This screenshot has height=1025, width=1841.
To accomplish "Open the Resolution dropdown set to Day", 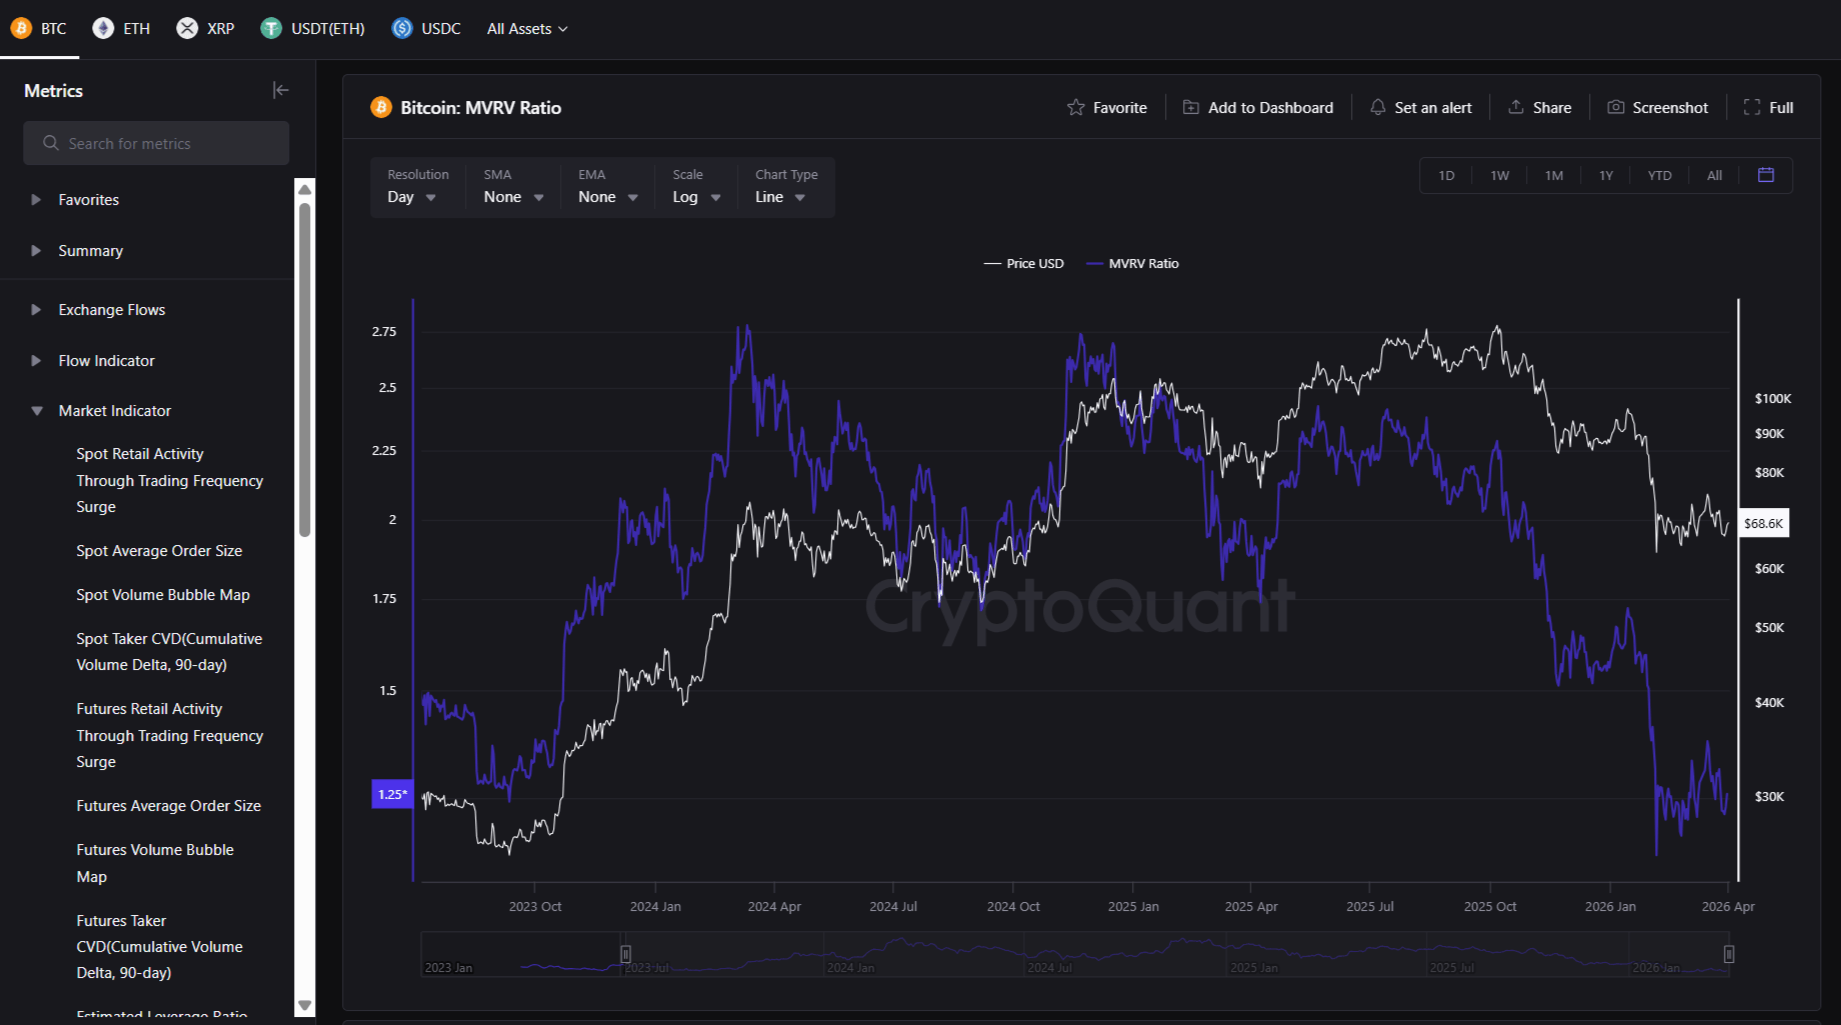I will [411, 196].
